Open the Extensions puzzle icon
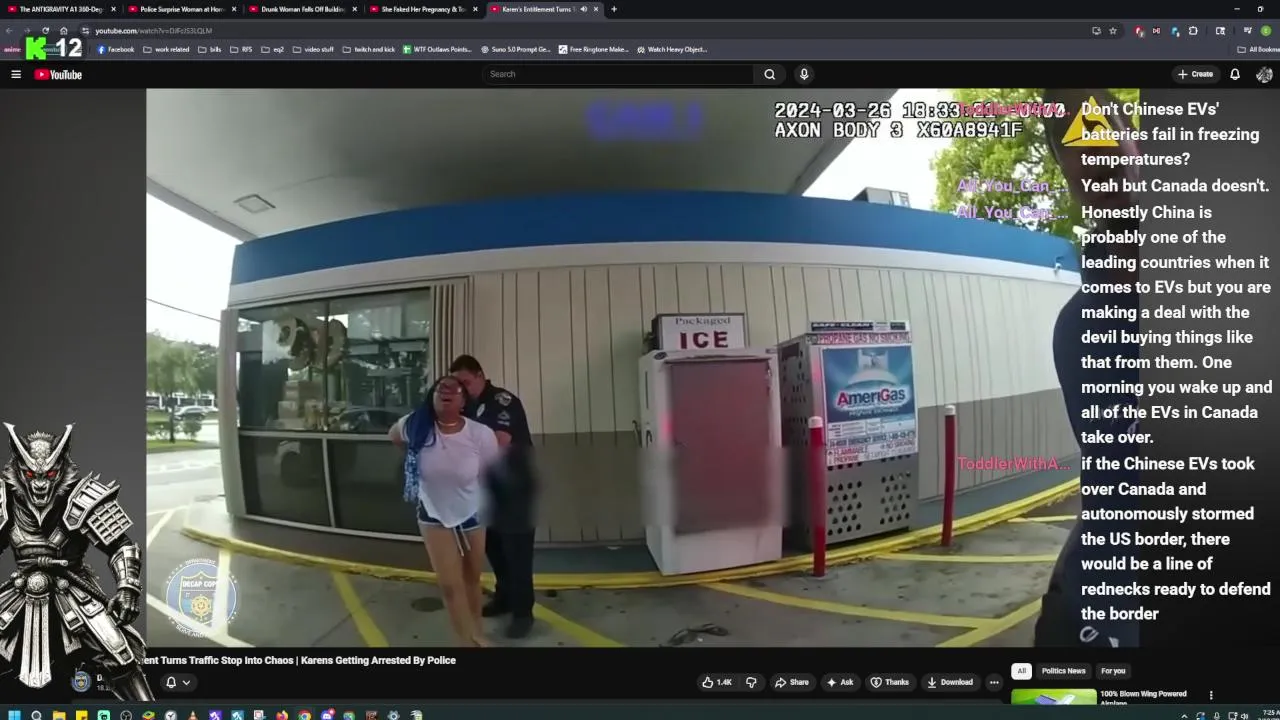This screenshot has height=720, width=1280. tap(1193, 30)
